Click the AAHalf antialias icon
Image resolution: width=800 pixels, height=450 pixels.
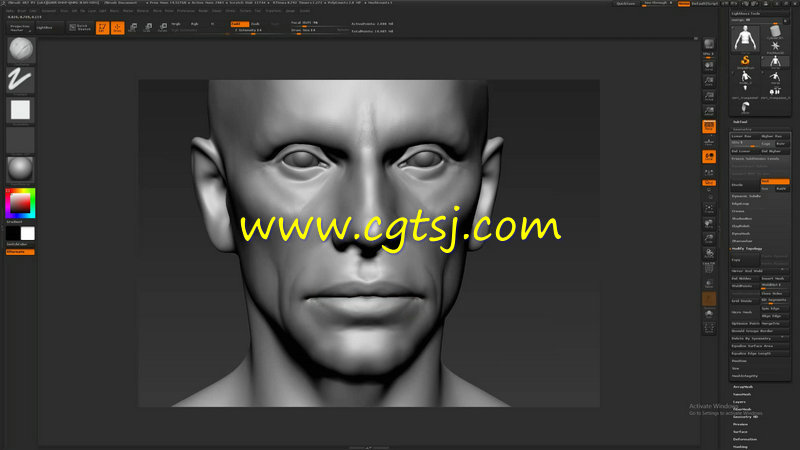click(709, 111)
